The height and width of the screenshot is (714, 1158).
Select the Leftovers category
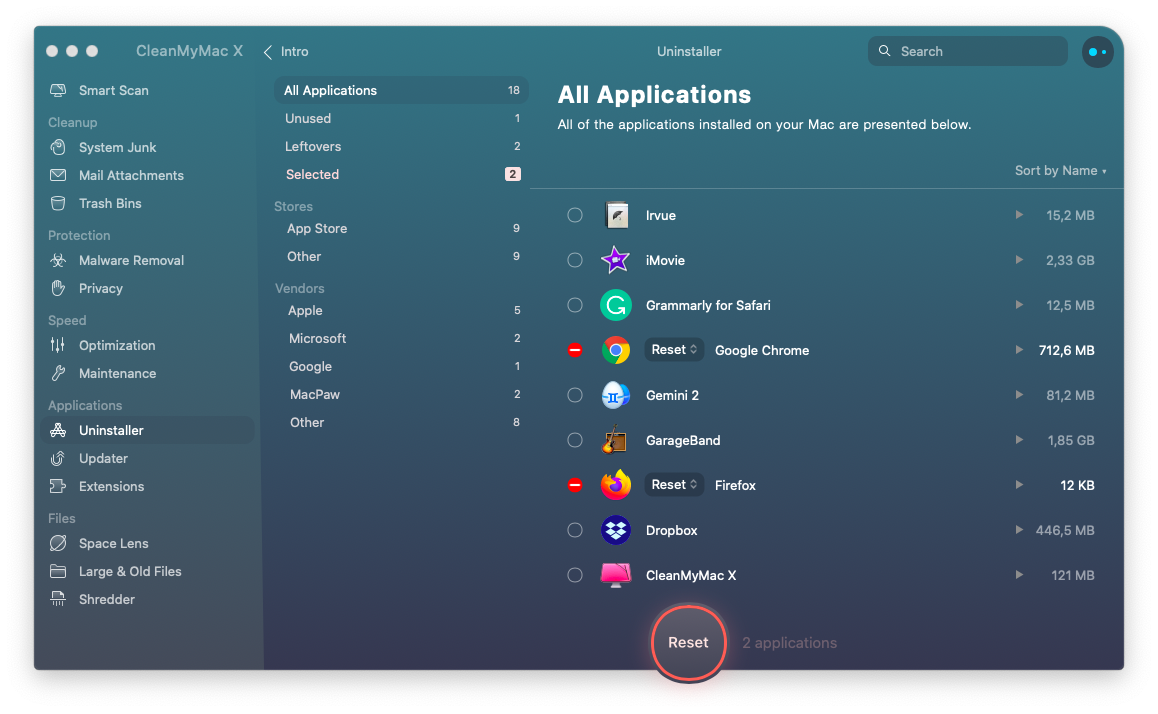(x=401, y=146)
